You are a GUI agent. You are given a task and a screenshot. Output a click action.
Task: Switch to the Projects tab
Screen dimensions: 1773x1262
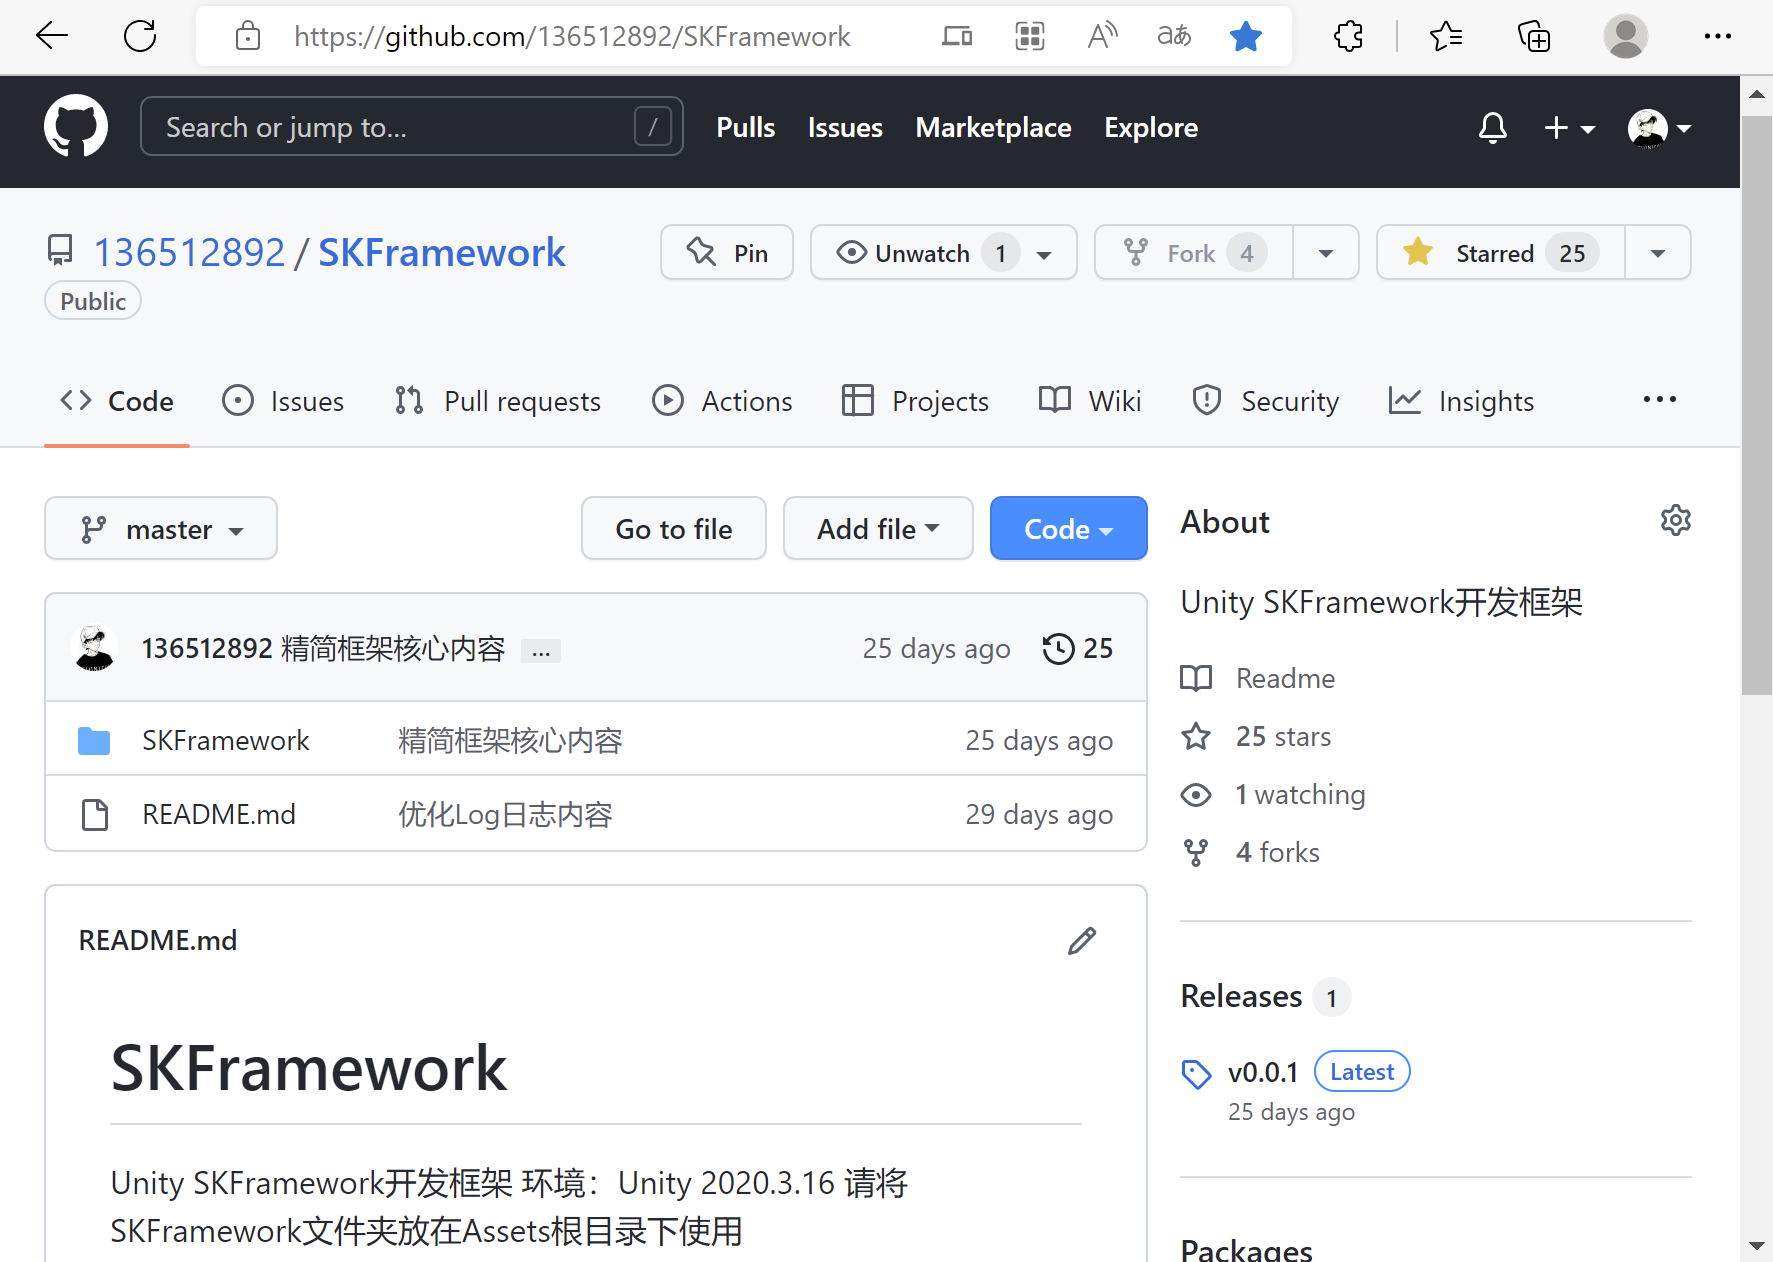coord(915,402)
